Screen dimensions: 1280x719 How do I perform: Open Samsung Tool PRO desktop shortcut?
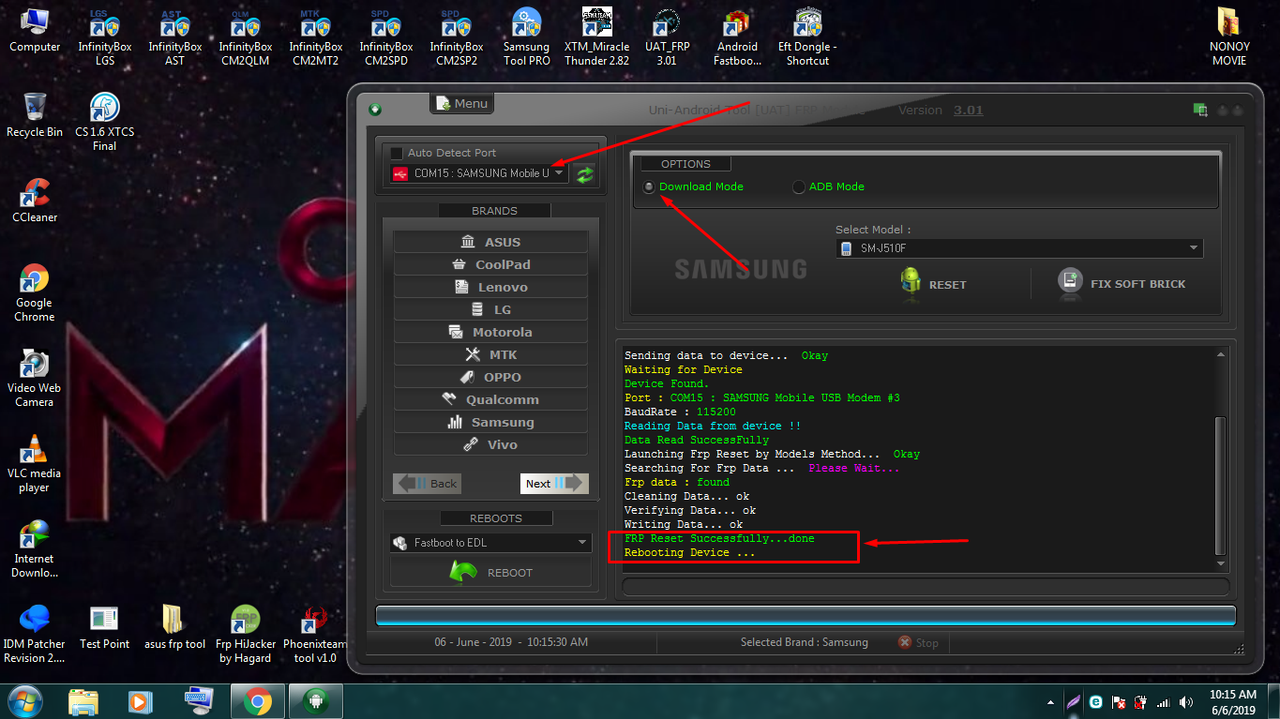tap(526, 38)
